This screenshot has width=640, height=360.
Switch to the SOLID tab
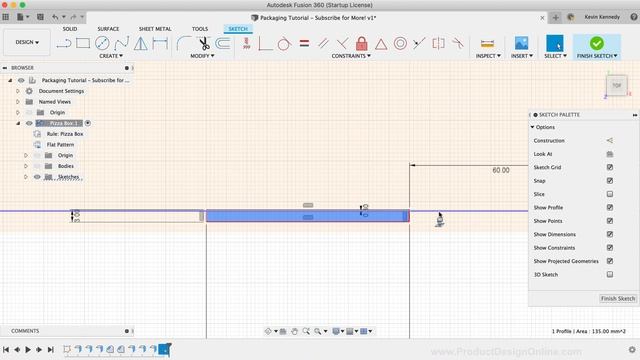tap(70, 29)
